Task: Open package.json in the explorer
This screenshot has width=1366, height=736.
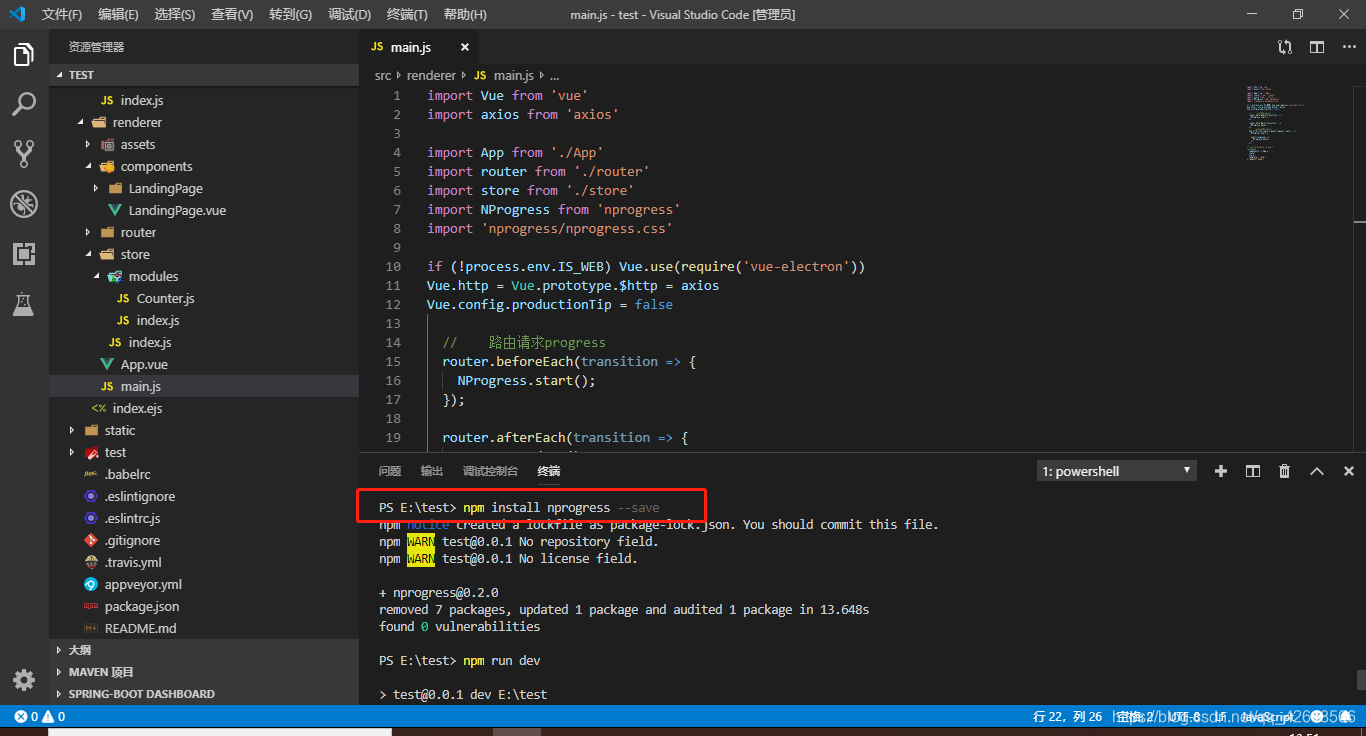Action: click(203, 606)
